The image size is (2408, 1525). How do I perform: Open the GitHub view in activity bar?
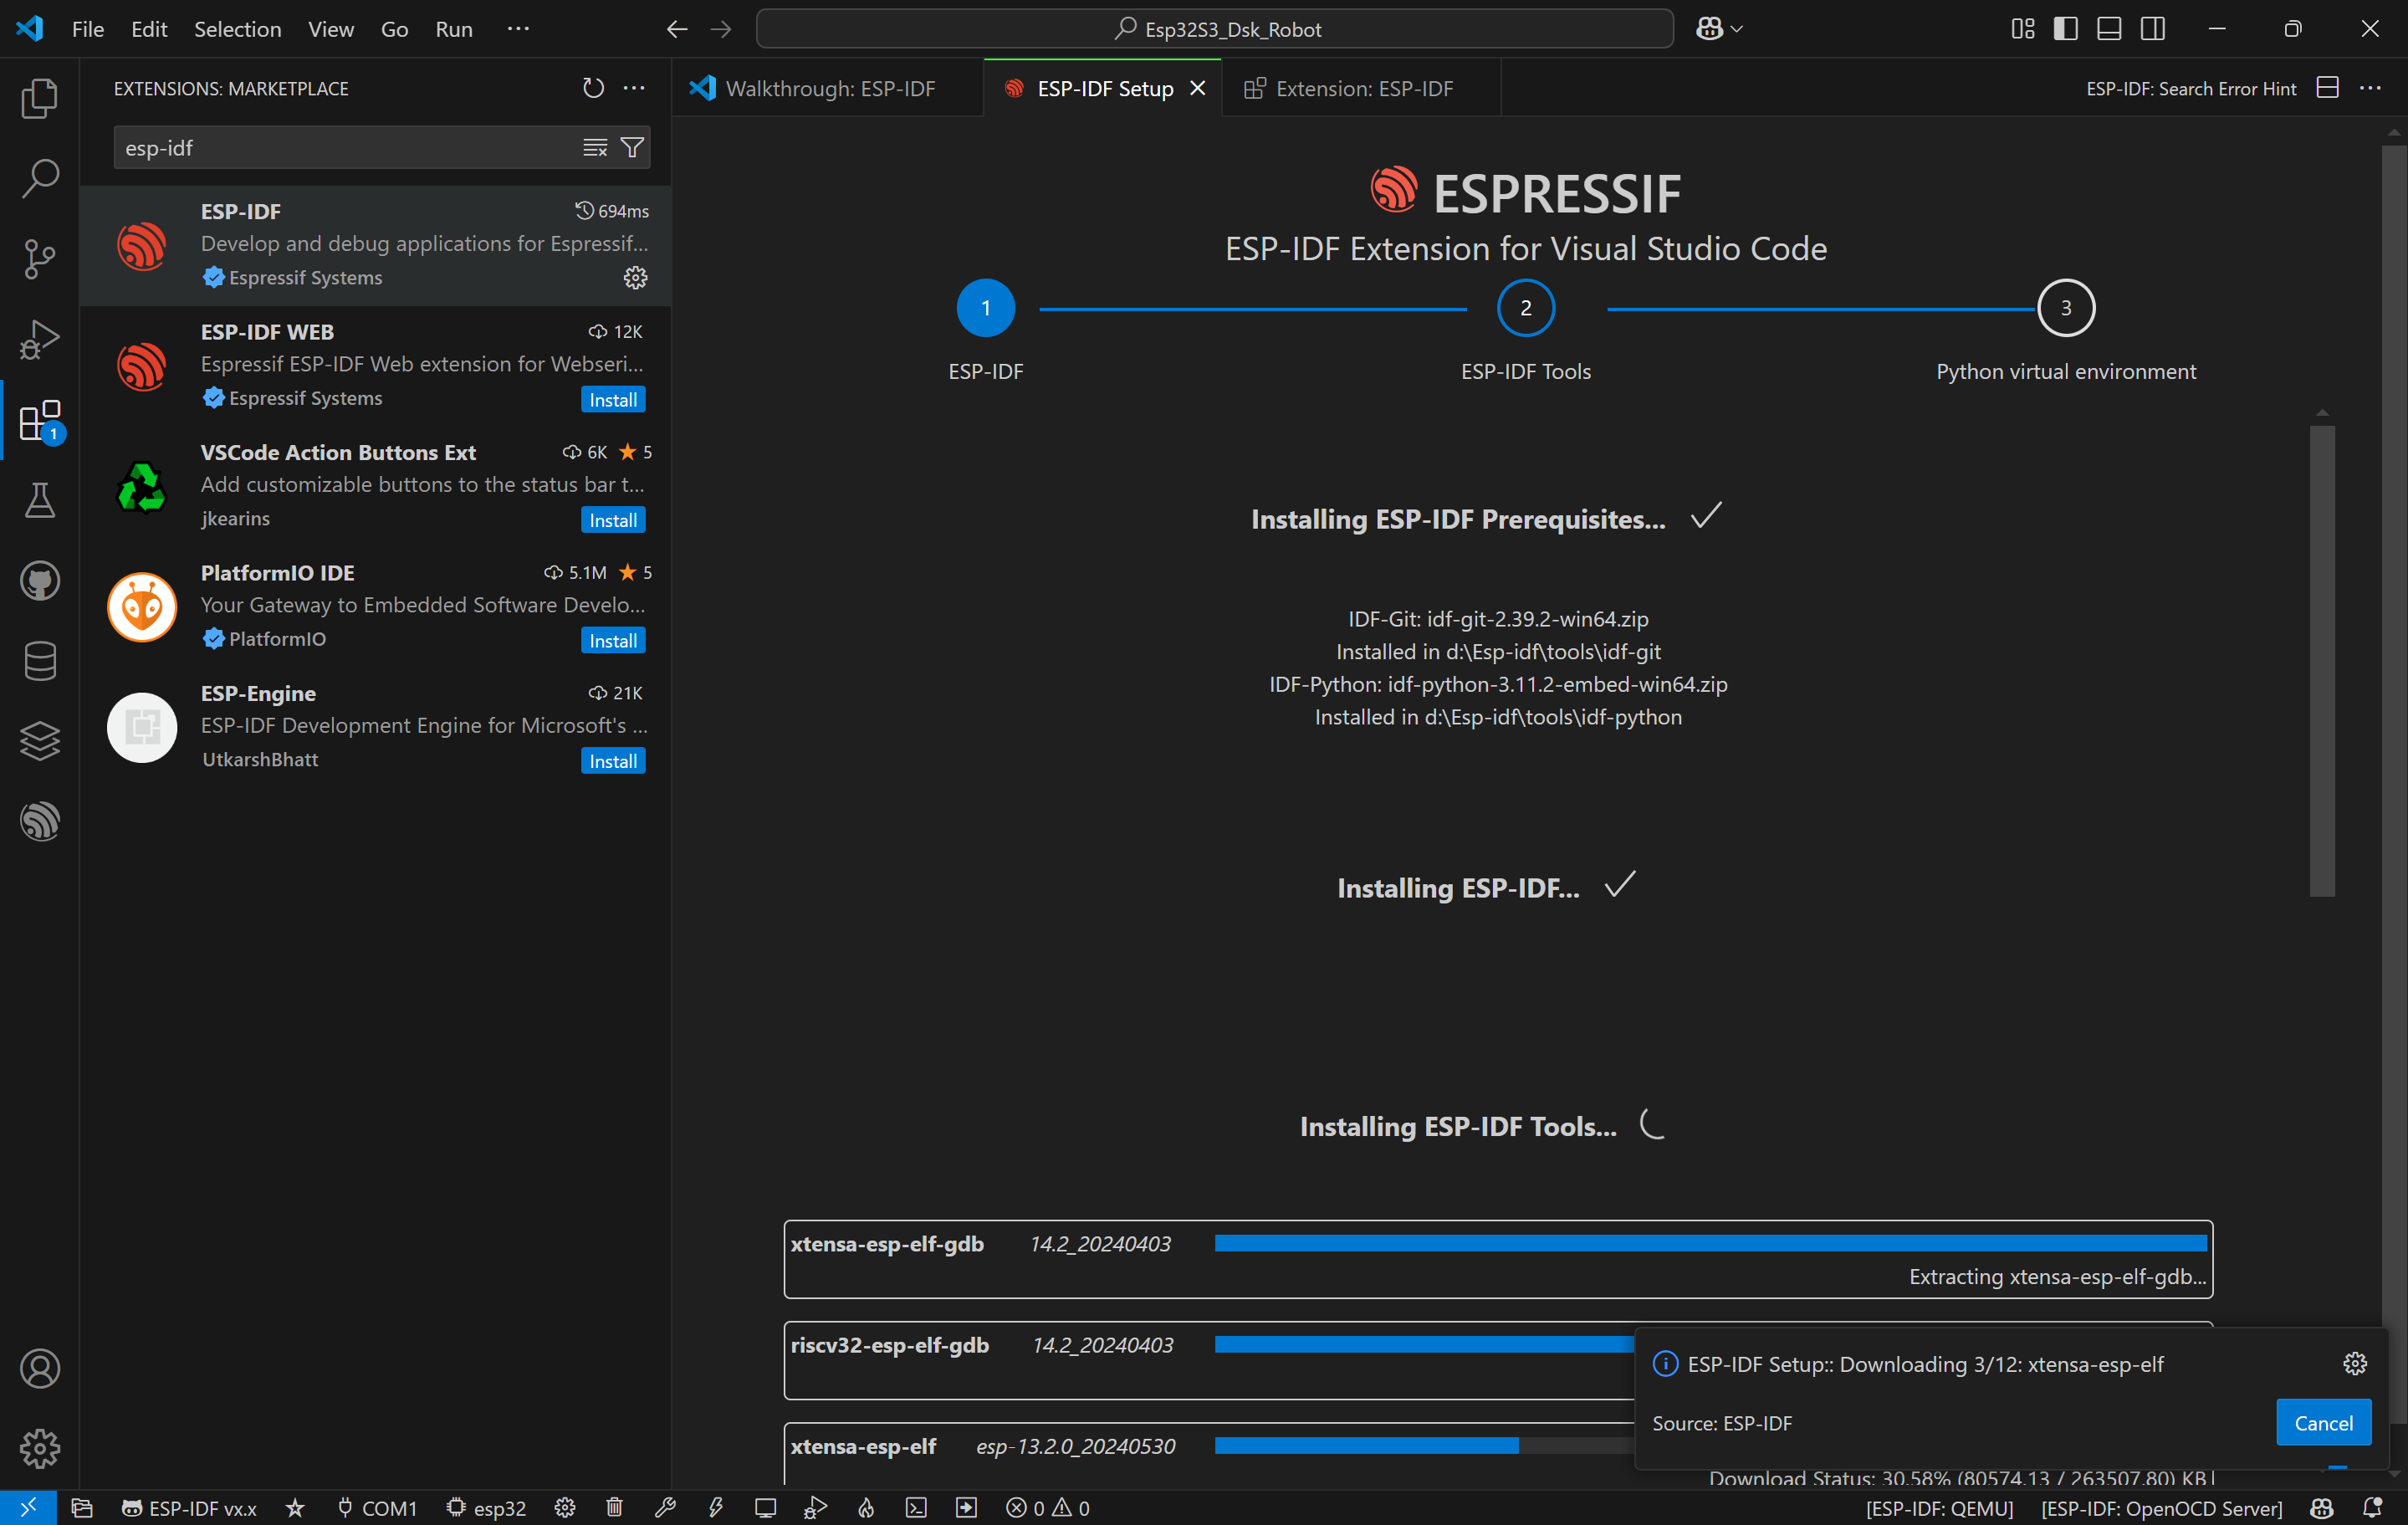pyautogui.click(x=40, y=581)
